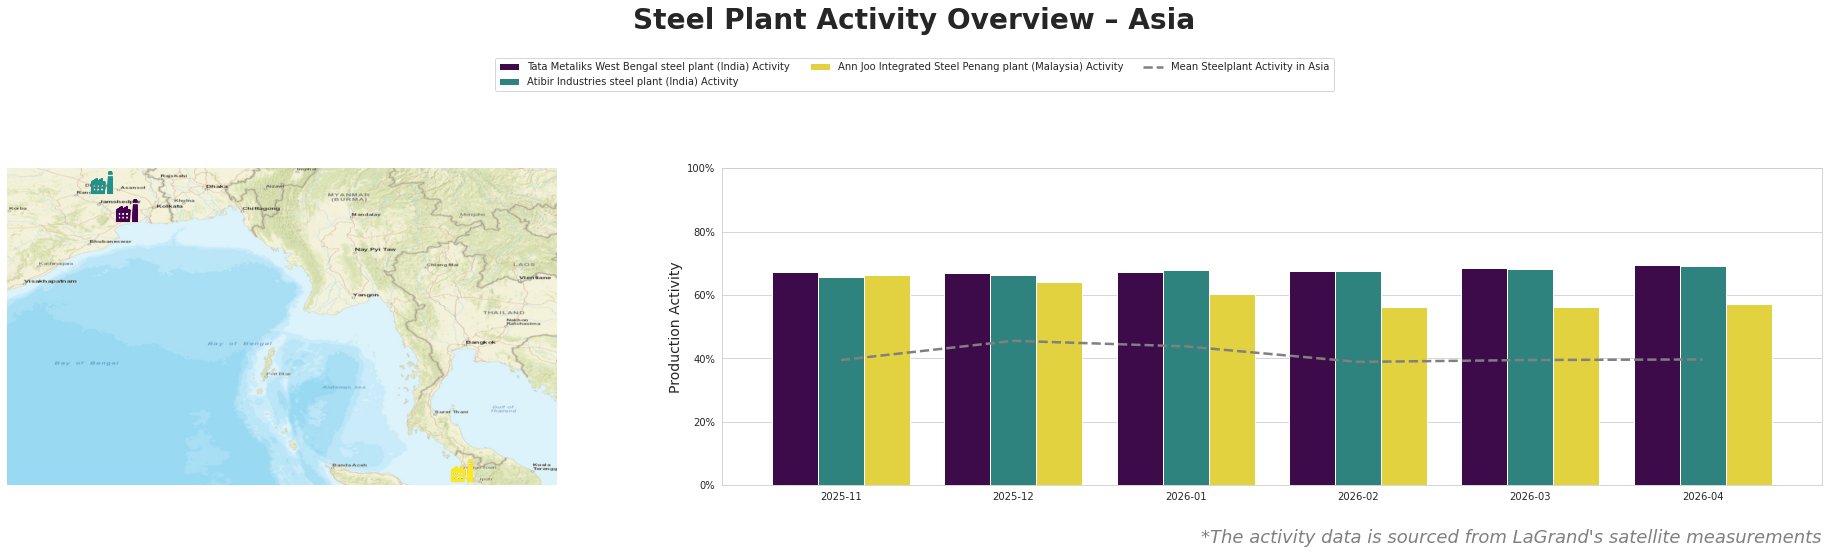
Task: Click the teal factory icon on the map
Action: 101,184
